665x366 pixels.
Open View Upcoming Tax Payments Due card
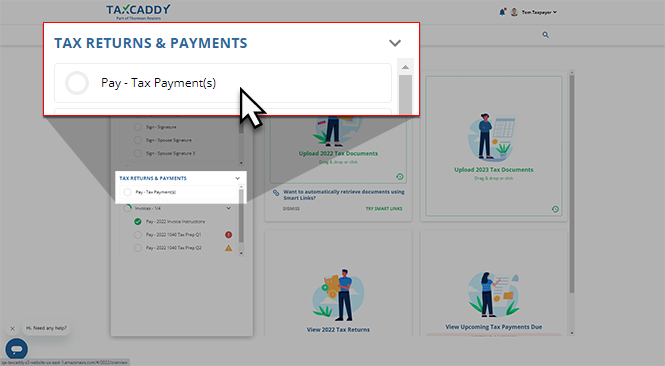tap(494, 283)
